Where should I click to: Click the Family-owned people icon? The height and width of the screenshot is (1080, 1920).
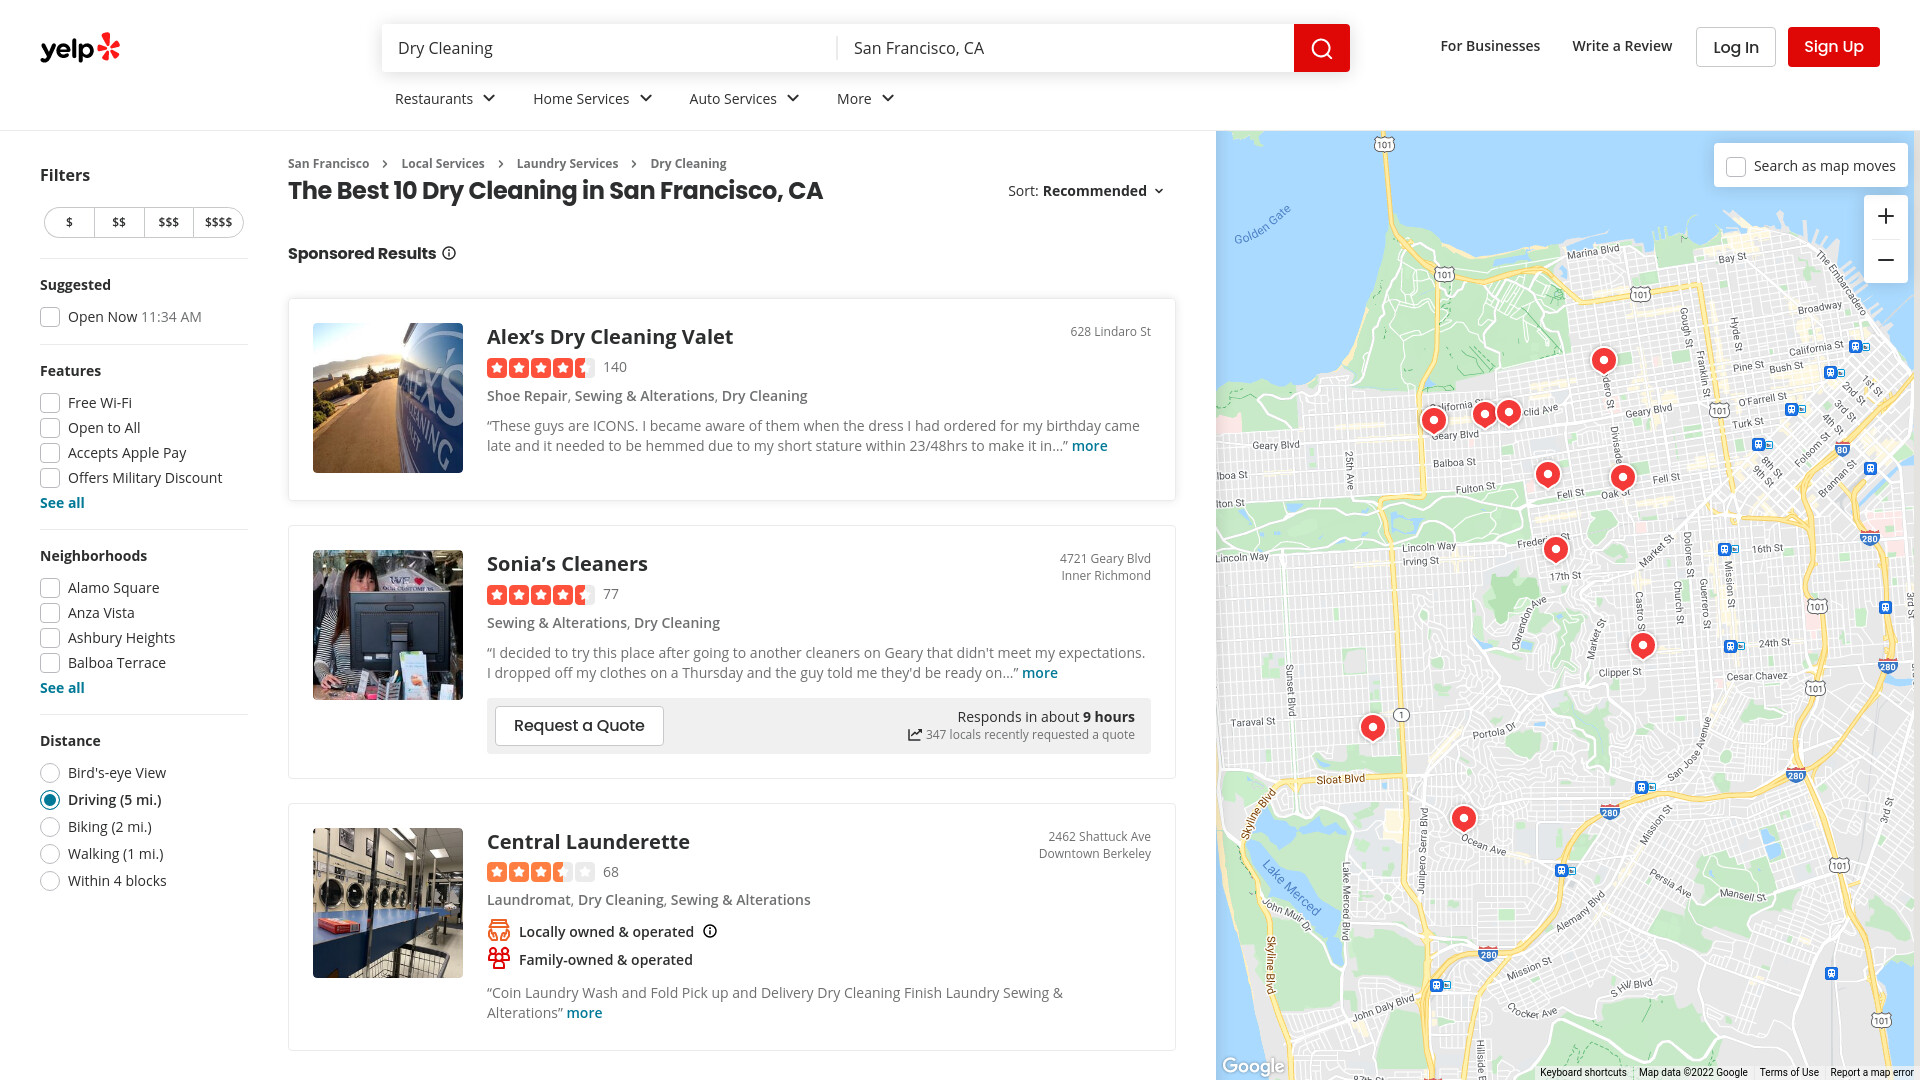tap(499, 959)
